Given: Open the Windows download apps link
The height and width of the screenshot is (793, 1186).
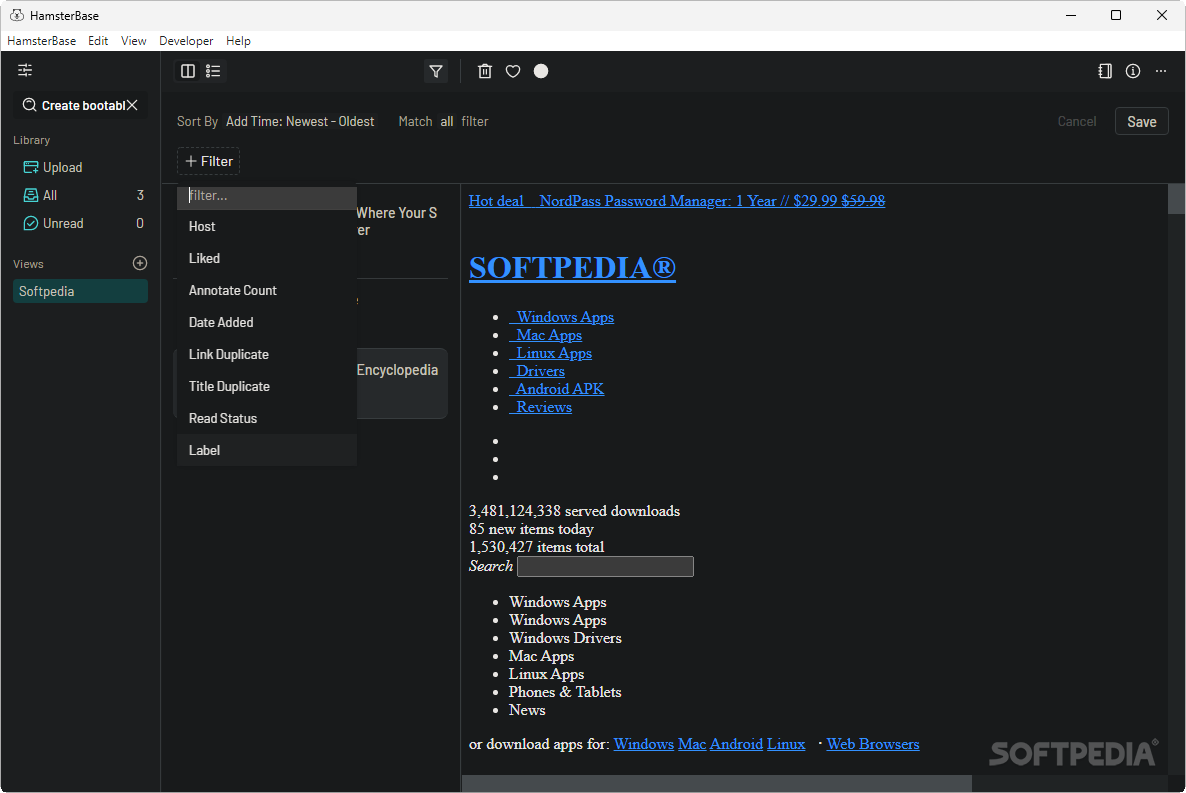Looking at the screenshot, I should tap(644, 744).
